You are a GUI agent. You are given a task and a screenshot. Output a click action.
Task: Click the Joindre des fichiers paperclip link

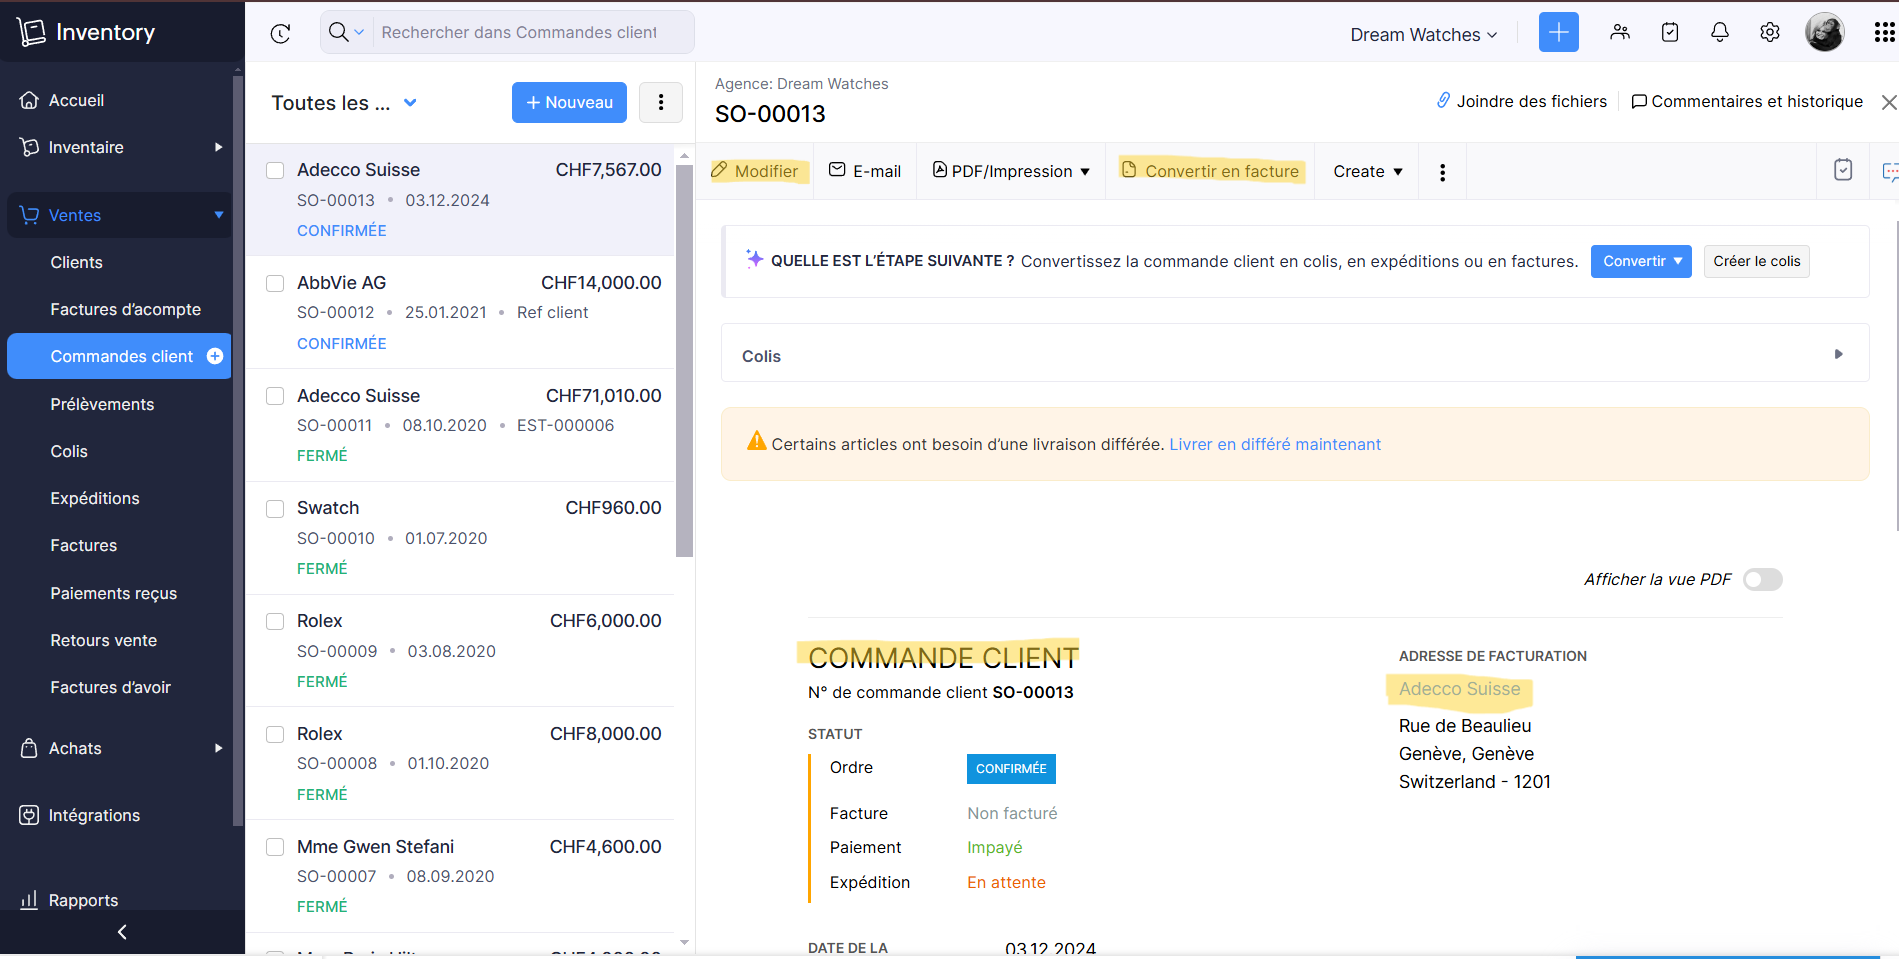1522,101
